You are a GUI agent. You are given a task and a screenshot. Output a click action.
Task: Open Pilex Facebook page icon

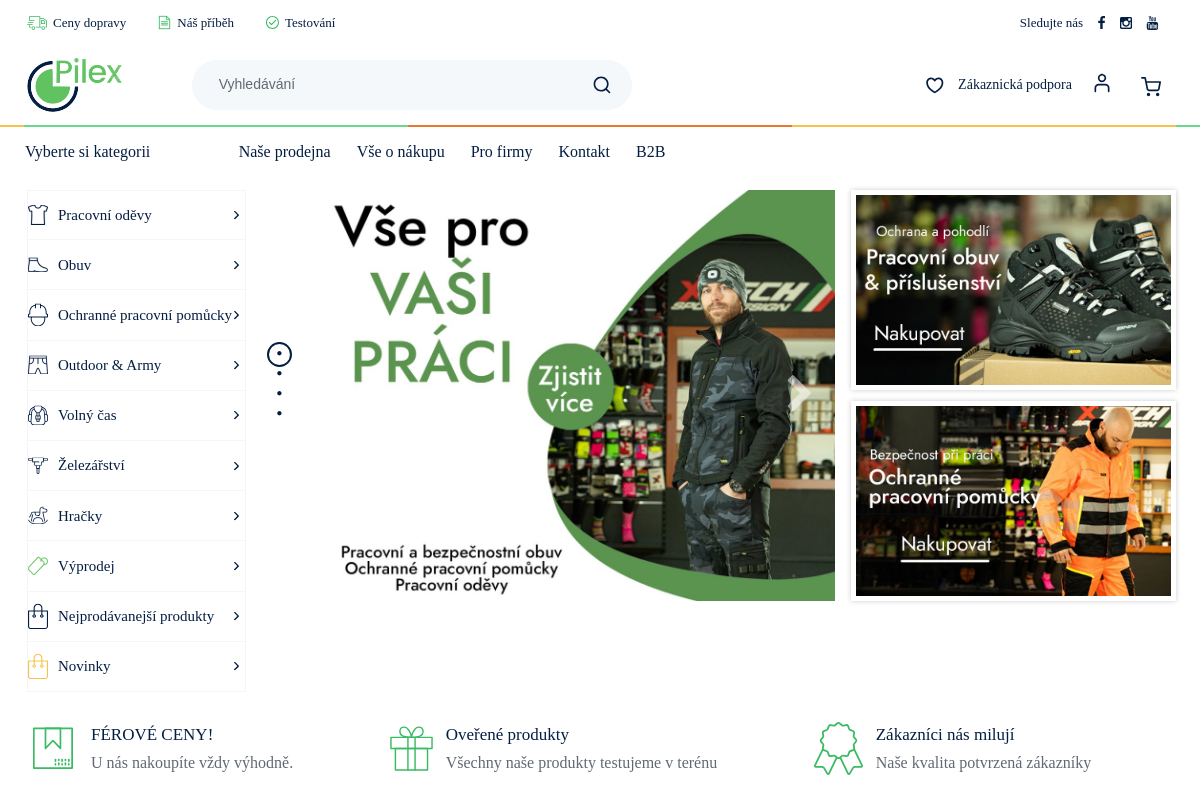[1101, 22]
